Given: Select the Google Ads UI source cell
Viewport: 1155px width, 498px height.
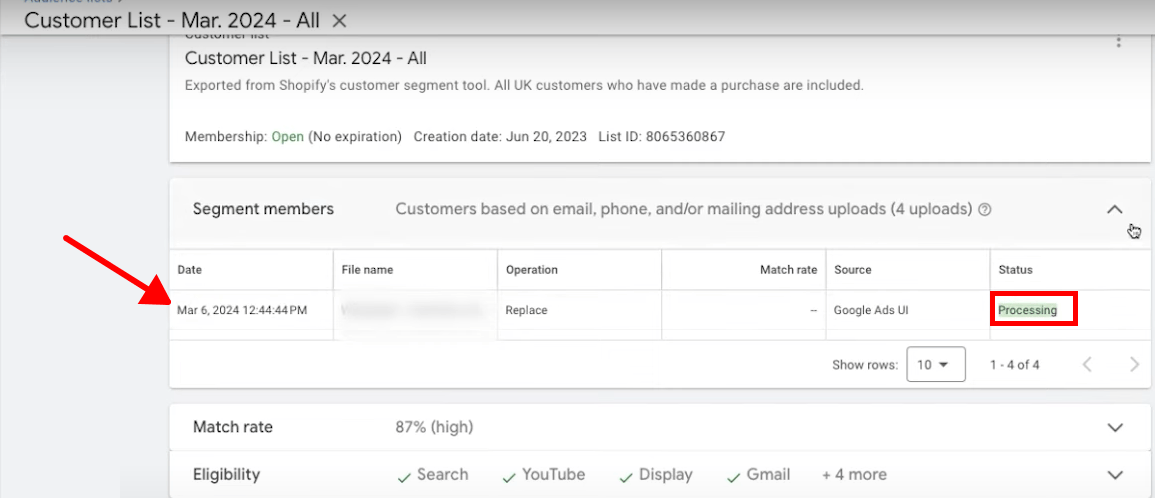Looking at the screenshot, I should click(x=871, y=310).
